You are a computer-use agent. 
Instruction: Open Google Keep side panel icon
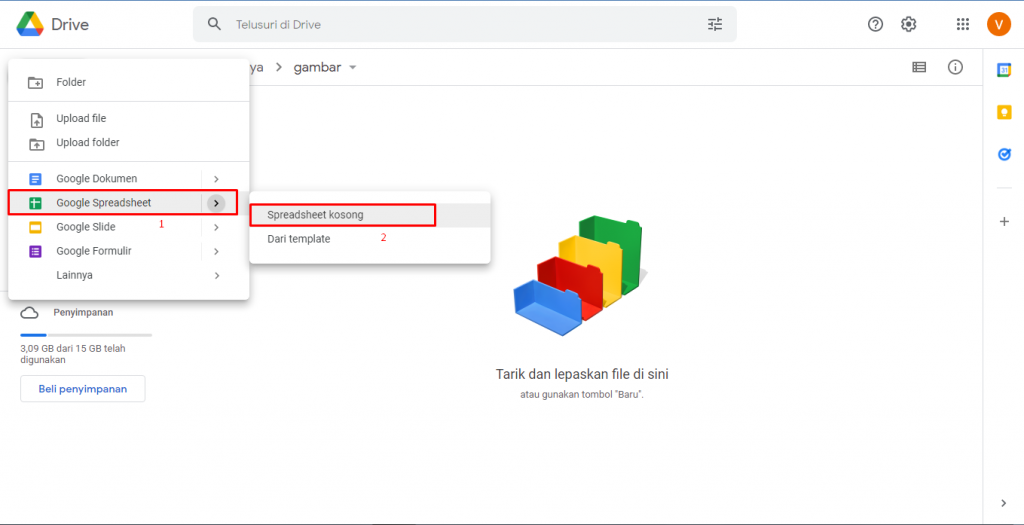click(x=1004, y=112)
